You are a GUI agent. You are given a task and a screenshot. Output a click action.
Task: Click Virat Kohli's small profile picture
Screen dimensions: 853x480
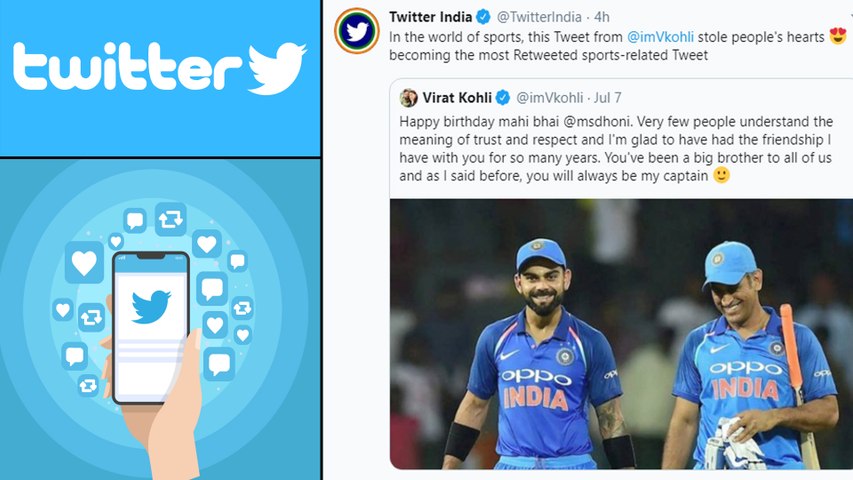[x=409, y=97]
